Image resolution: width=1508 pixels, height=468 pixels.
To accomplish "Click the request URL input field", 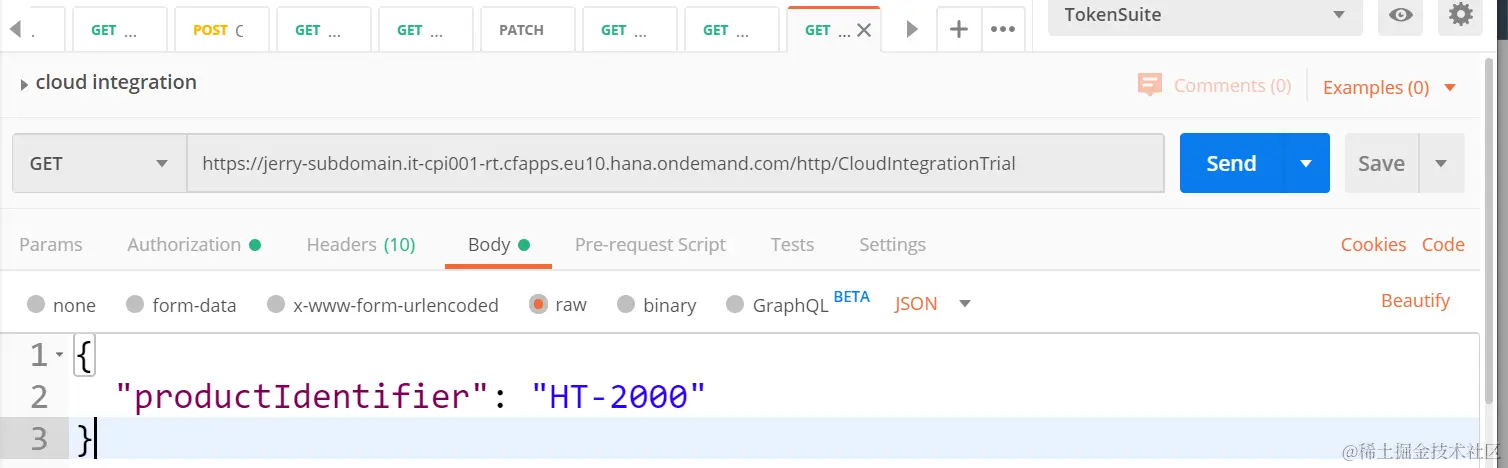I will pos(675,163).
